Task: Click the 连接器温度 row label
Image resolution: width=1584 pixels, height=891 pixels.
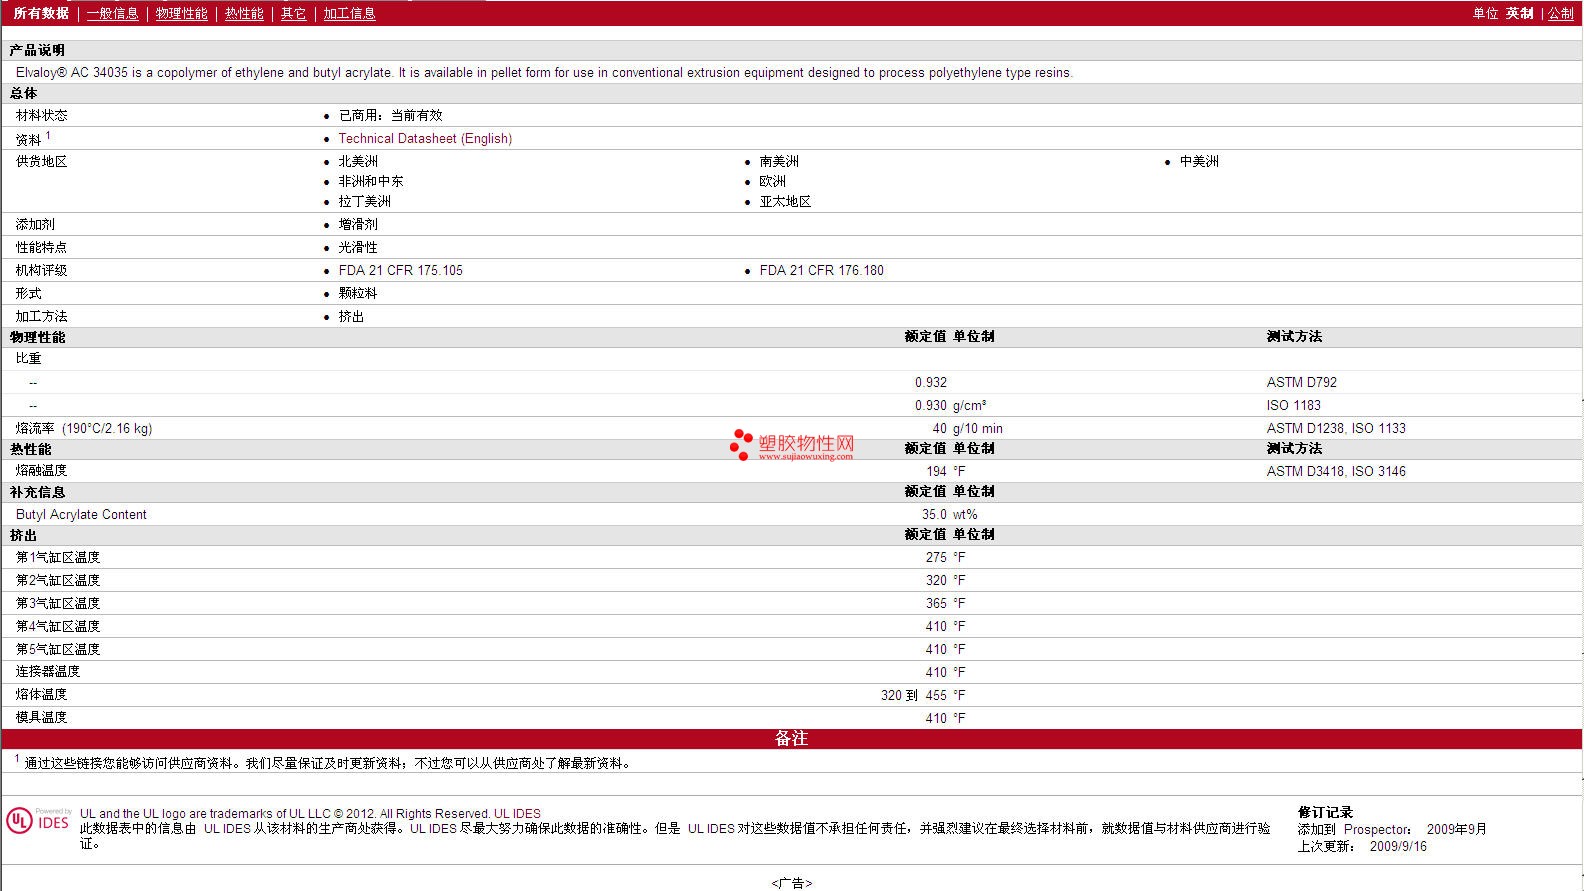Action: pos(48,672)
